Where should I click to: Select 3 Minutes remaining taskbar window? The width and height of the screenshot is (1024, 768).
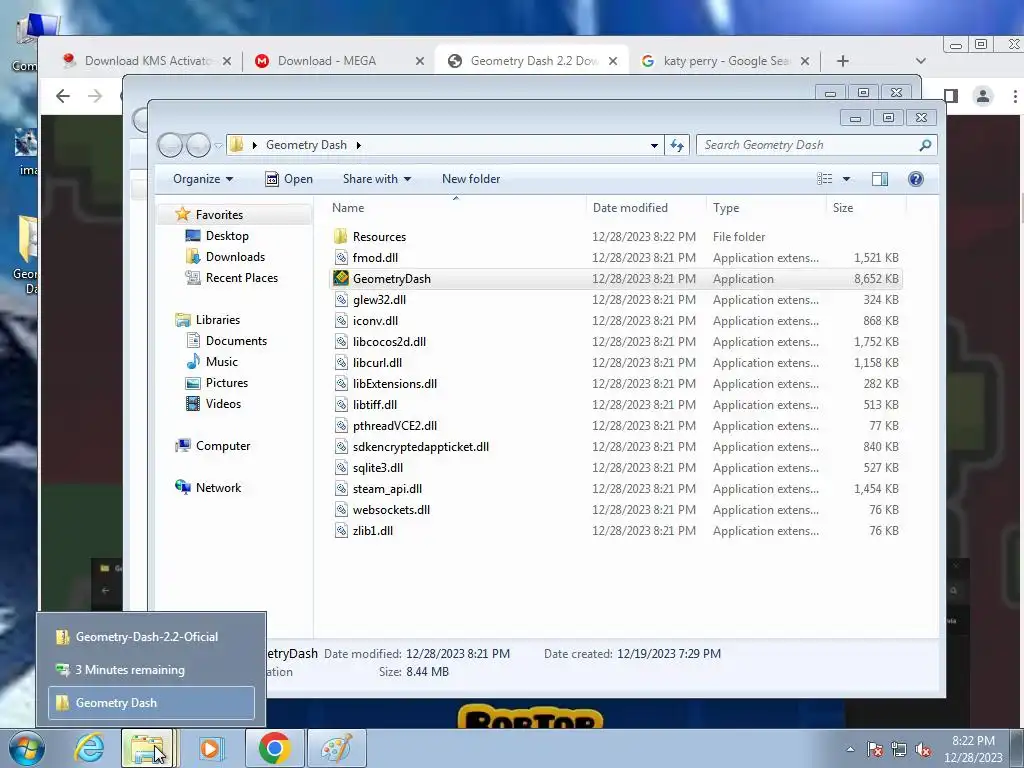[x=152, y=670]
